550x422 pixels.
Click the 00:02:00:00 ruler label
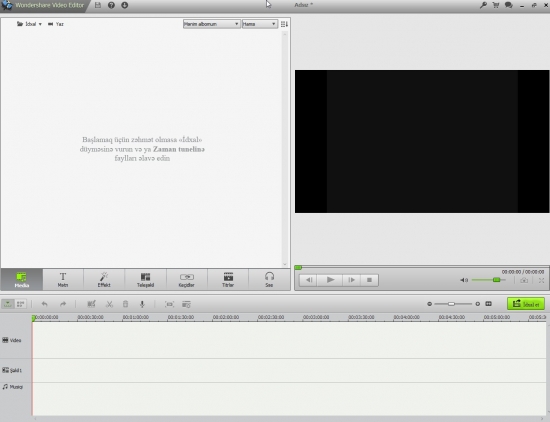coord(226,317)
